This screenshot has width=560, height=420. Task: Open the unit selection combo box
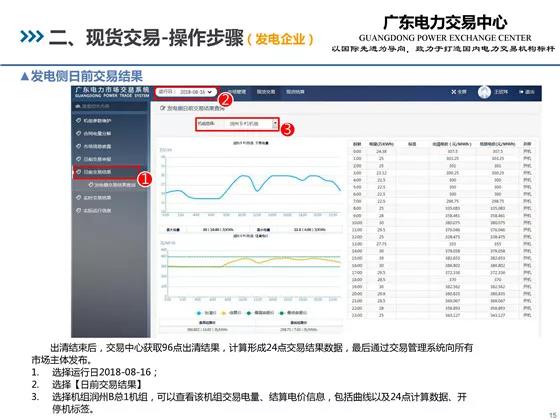[x=237, y=124]
